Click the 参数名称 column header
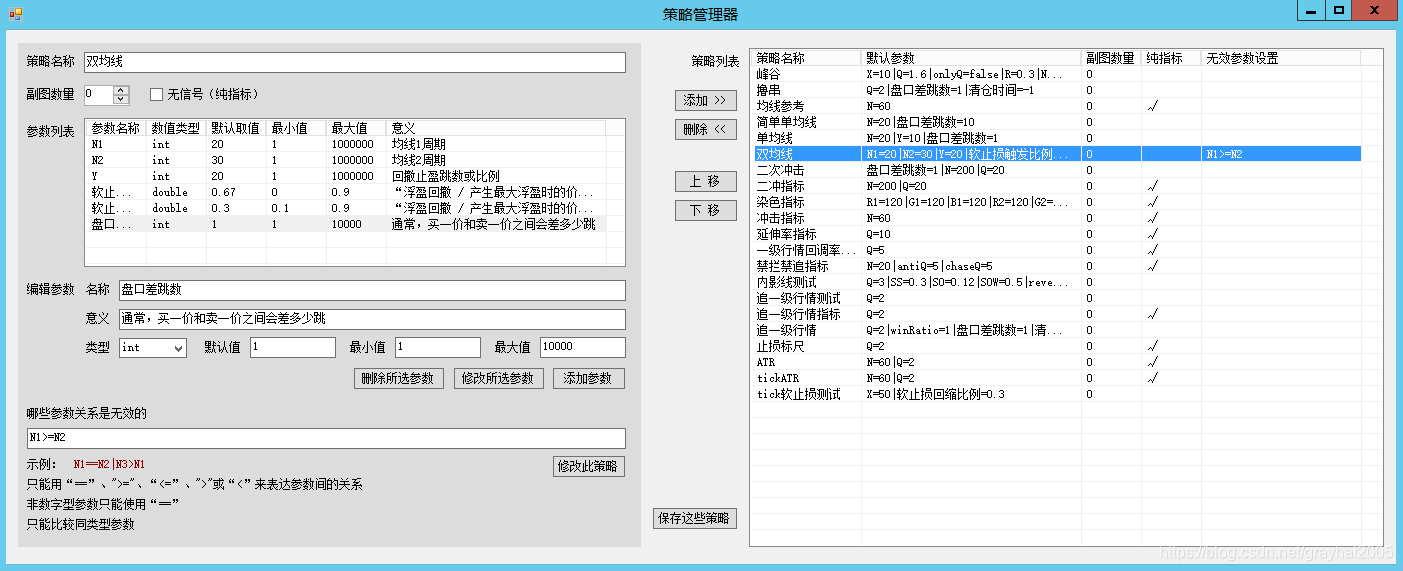Image resolution: width=1403 pixels, height=571 pixels. [117, 128]
